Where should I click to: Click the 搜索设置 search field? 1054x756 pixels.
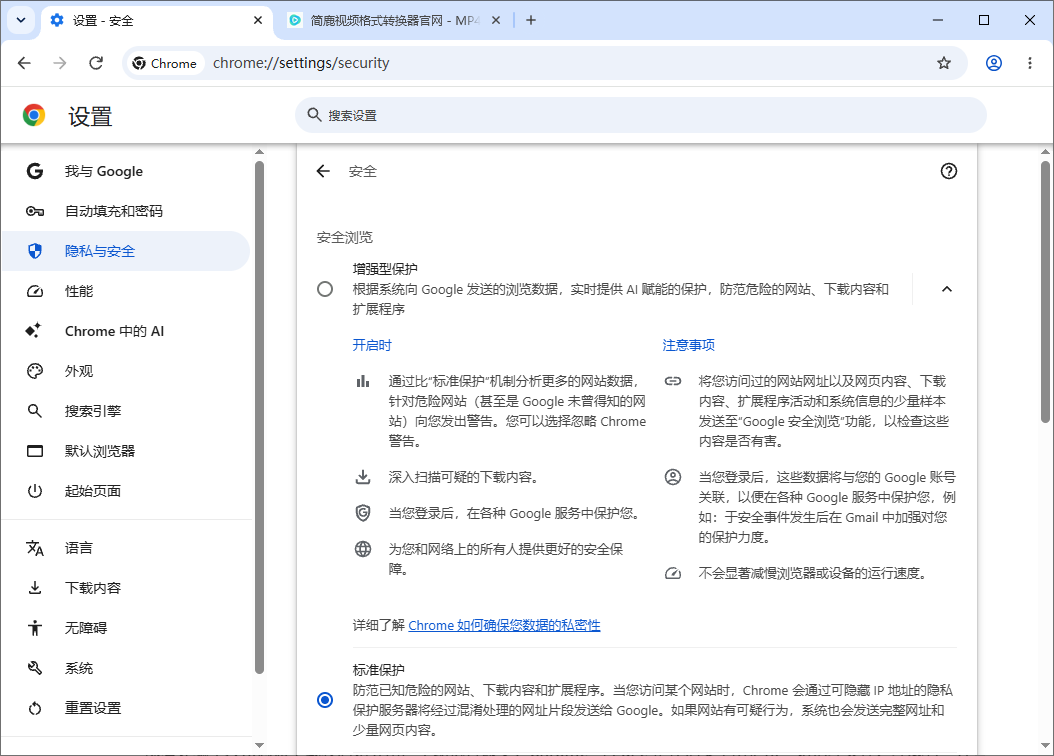641,115
